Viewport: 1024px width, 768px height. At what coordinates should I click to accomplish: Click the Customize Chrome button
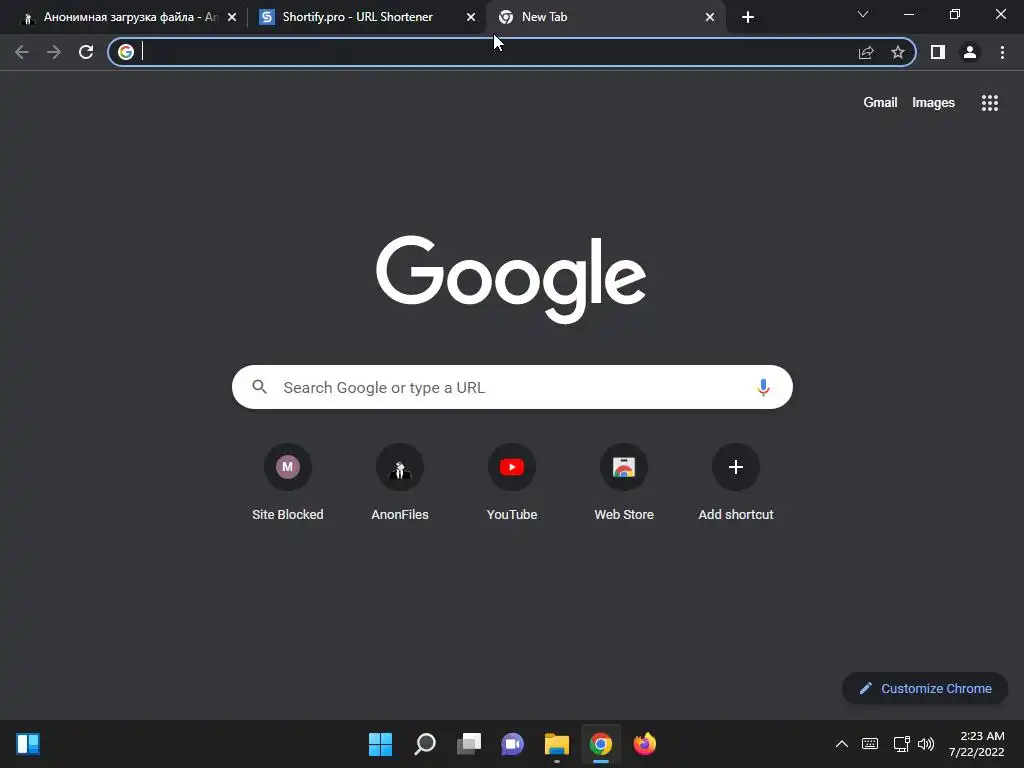coord(925,688)
